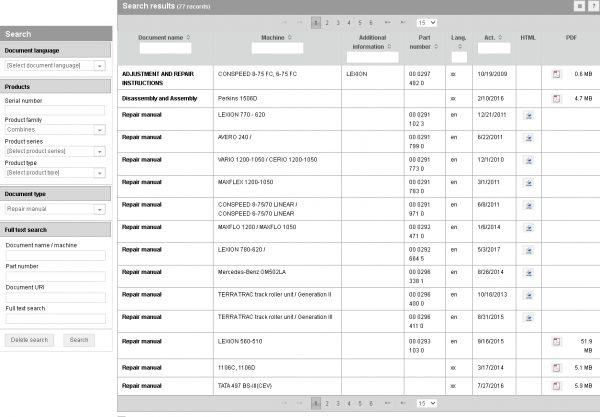The width and height of the screenshot is (600, 417).
Task: Click the Document name column filter box
Action: click(165, 48)
